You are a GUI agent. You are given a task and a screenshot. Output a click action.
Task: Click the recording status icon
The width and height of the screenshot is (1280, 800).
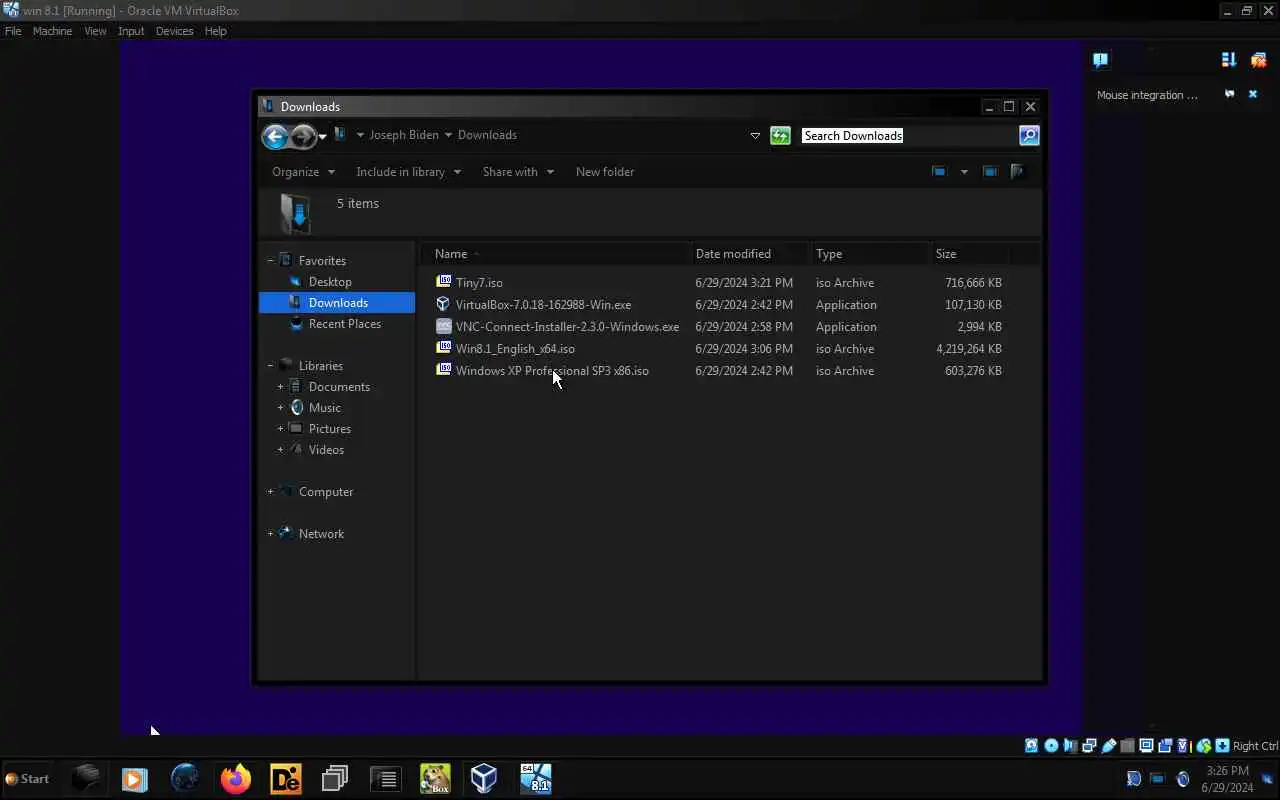pyautogui.click(x=1165, y=746)
